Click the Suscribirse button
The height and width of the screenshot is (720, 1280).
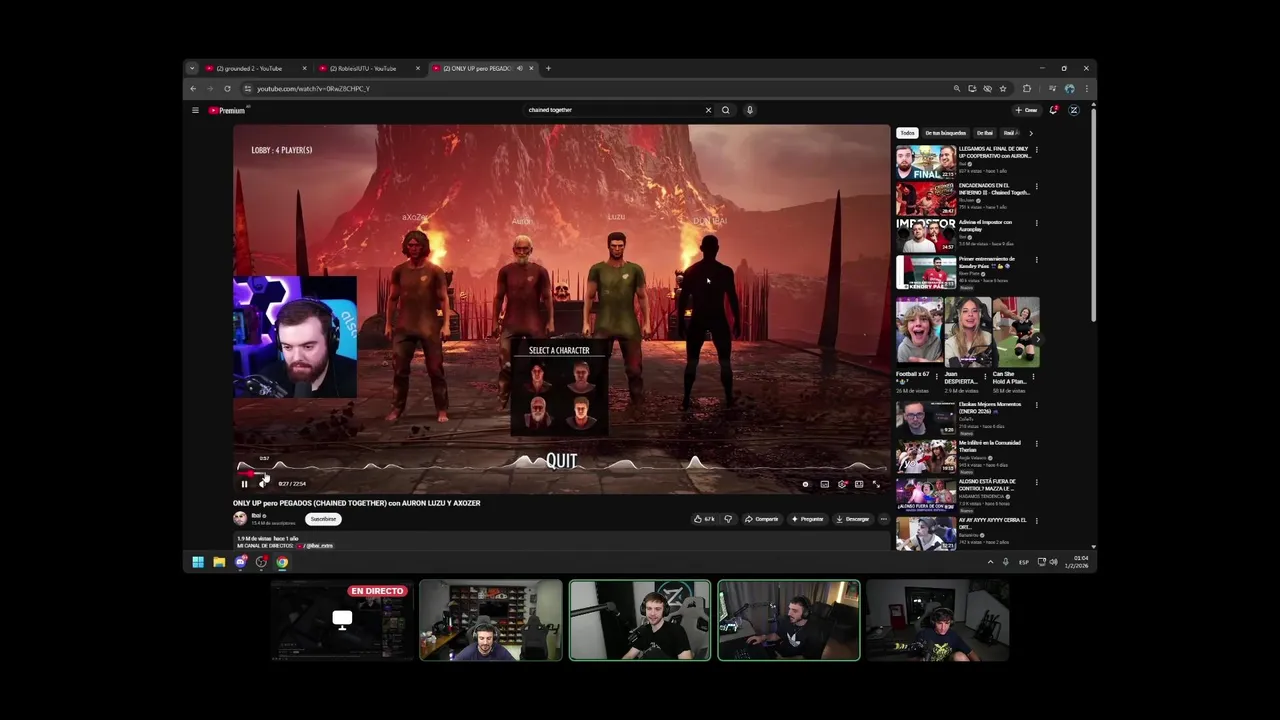click(323, 519)
